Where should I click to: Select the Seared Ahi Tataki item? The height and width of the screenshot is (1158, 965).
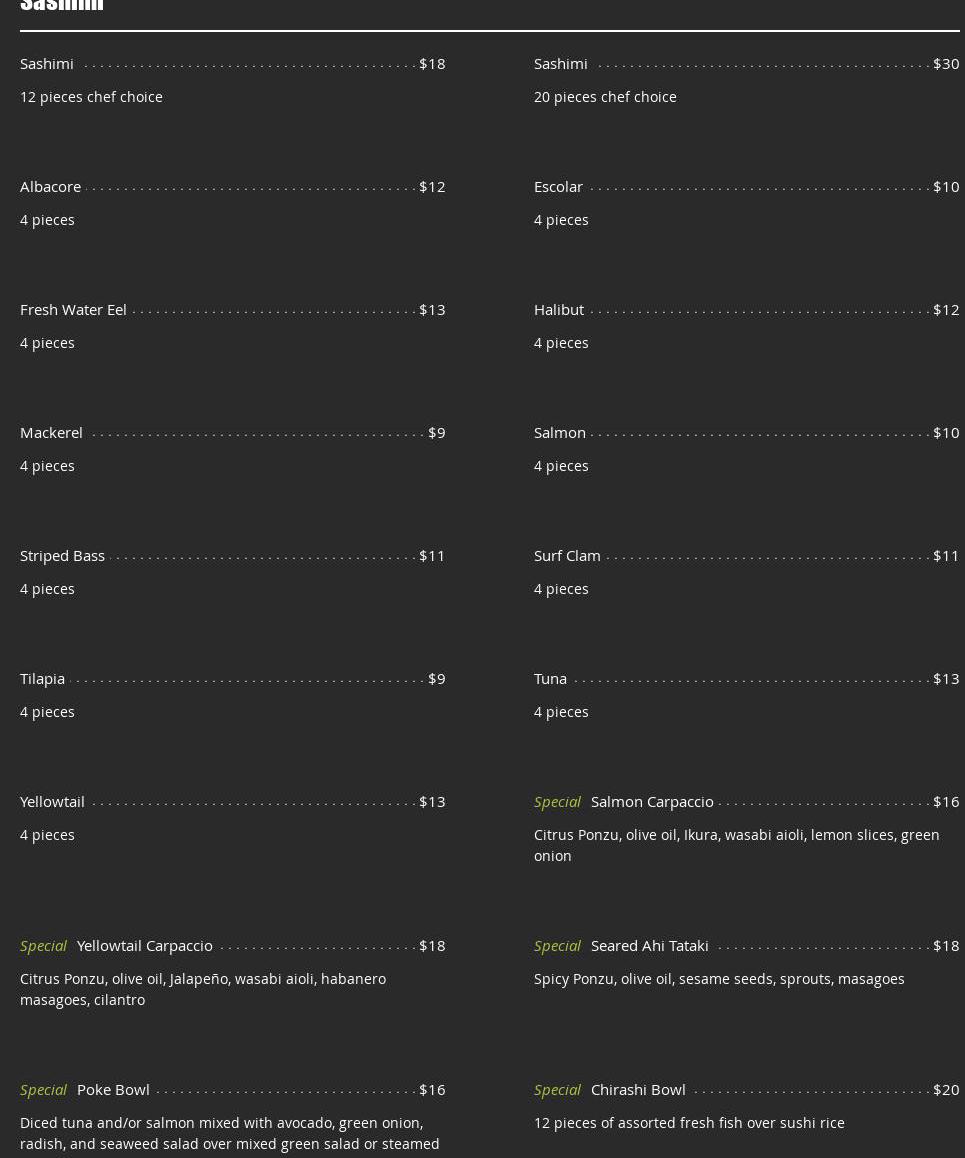[649, 945]
